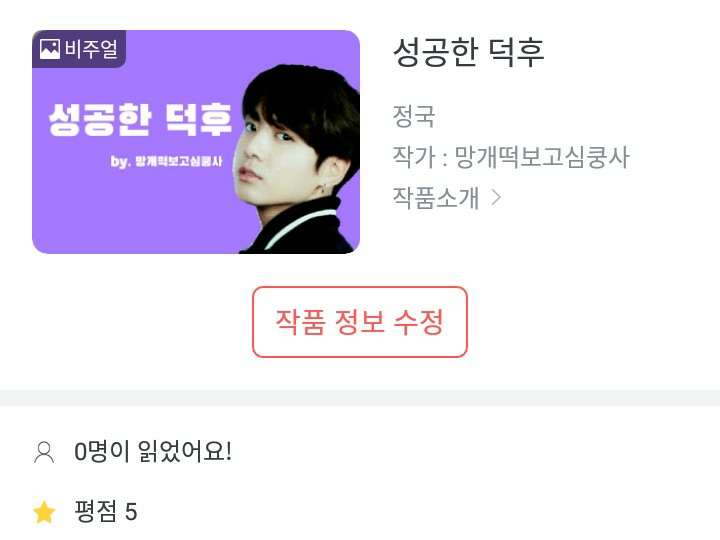Click the person icon beside reader count

pos(44,452)
